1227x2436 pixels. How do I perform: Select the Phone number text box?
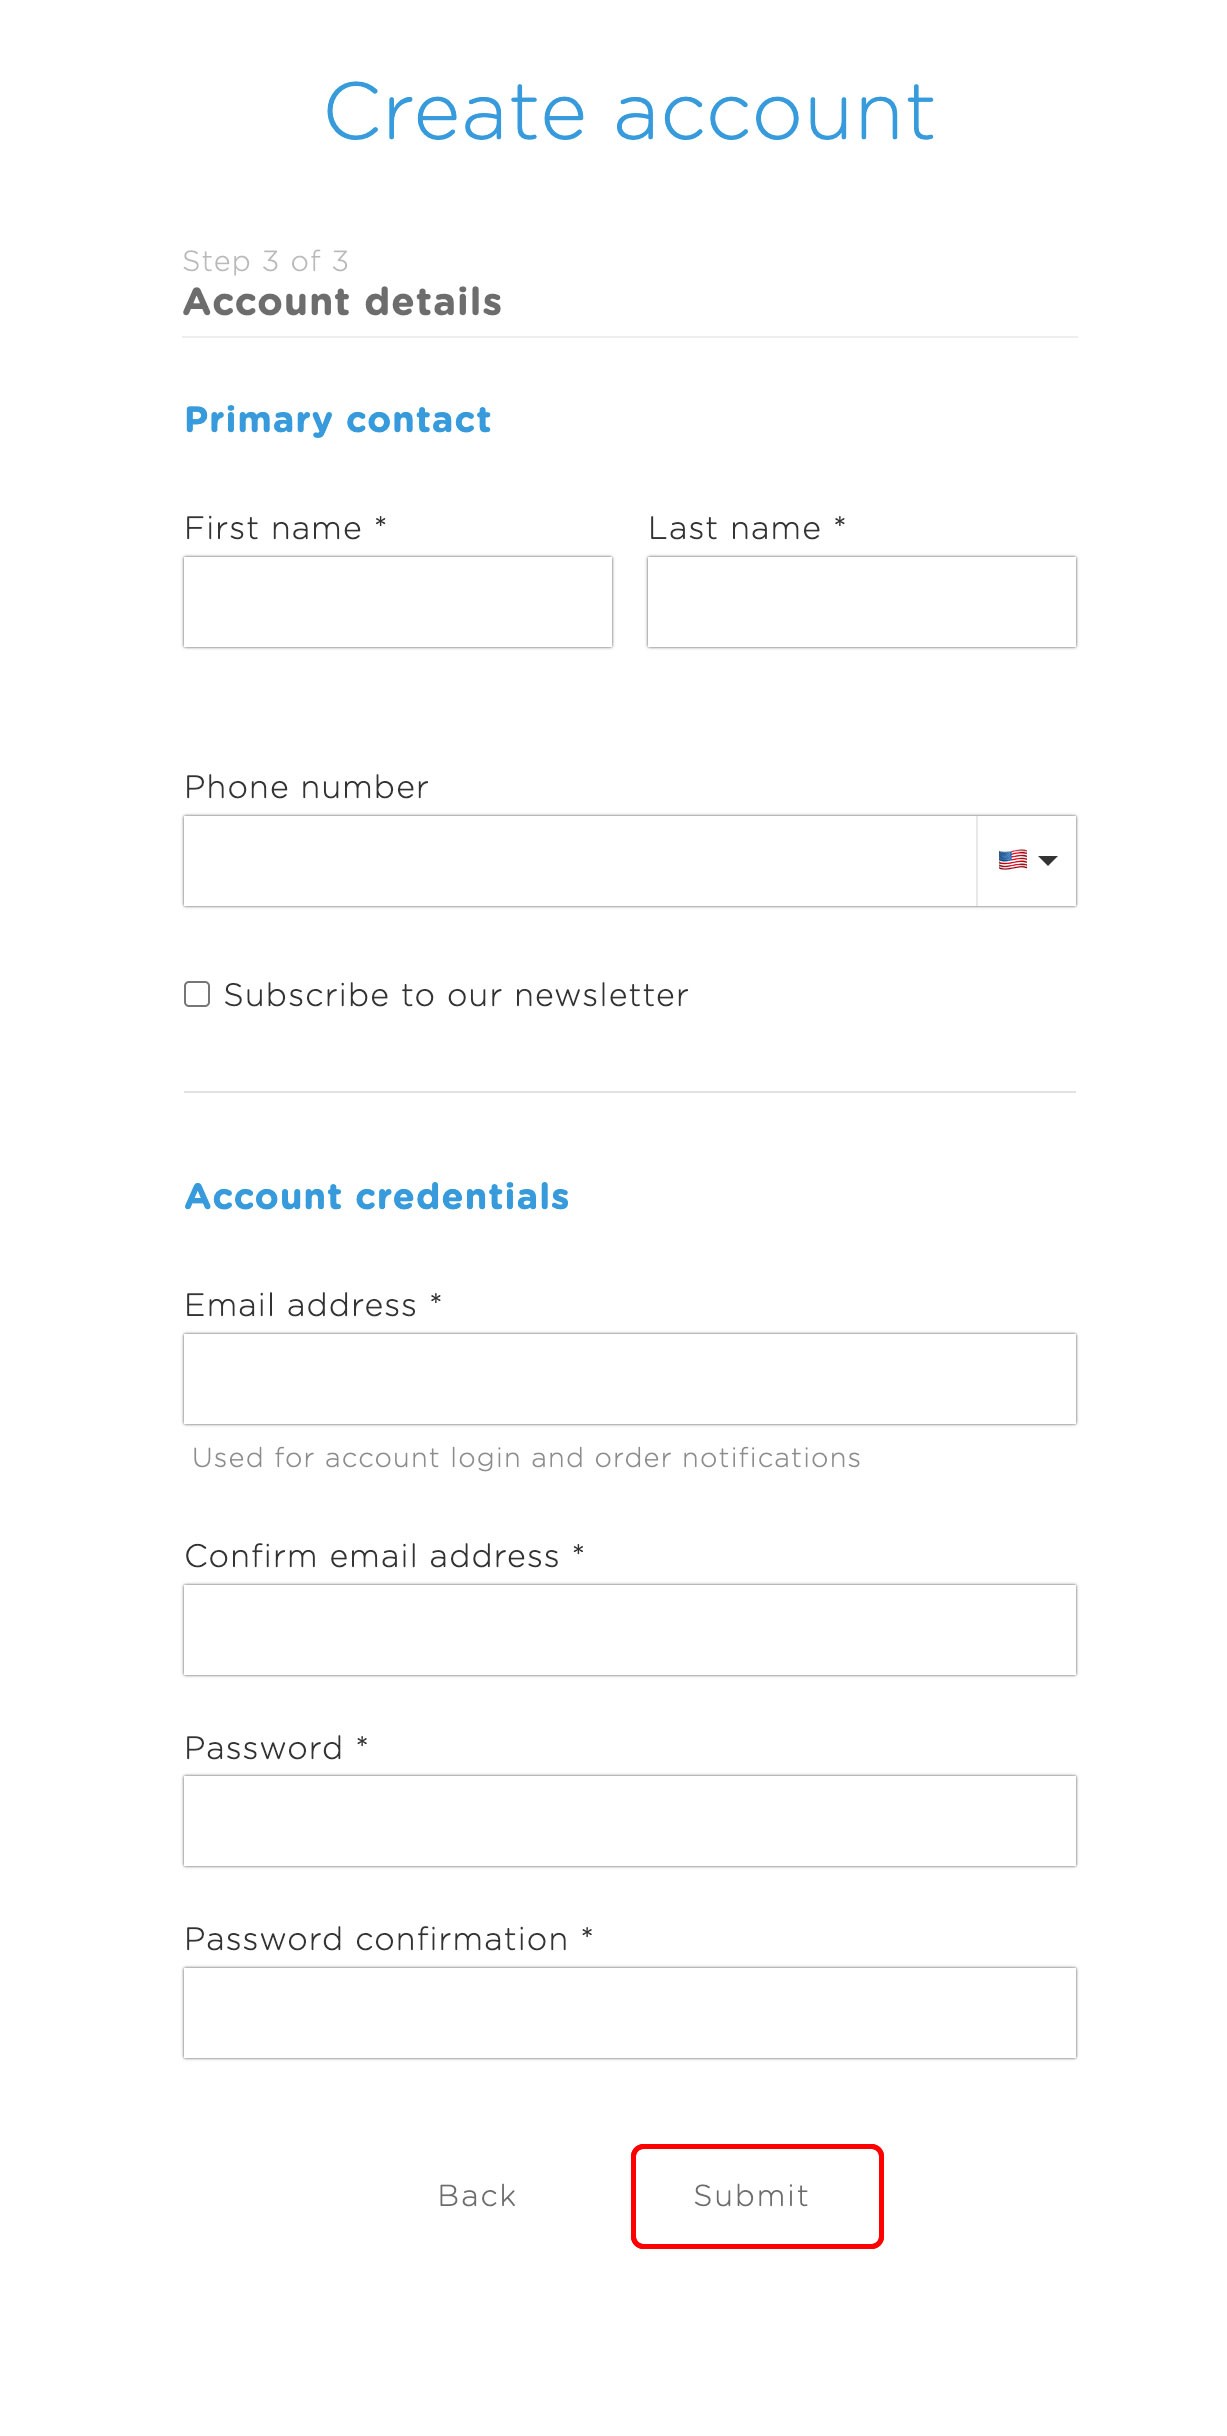579,861
